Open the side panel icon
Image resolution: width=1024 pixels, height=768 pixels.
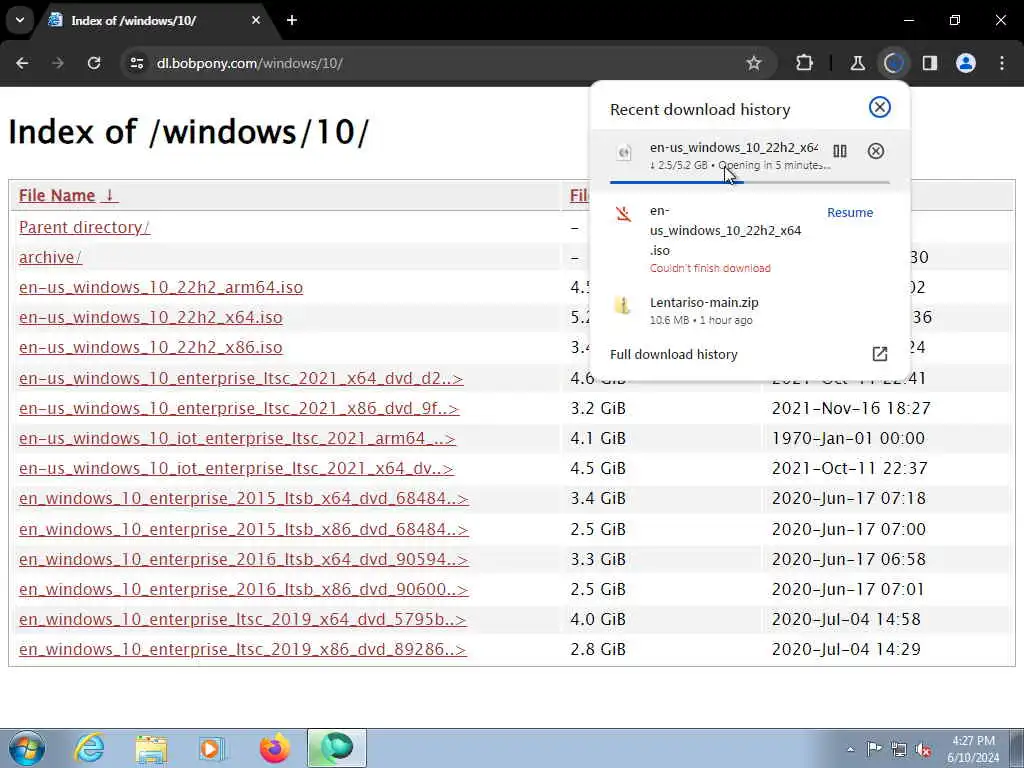tap(929, 63)
